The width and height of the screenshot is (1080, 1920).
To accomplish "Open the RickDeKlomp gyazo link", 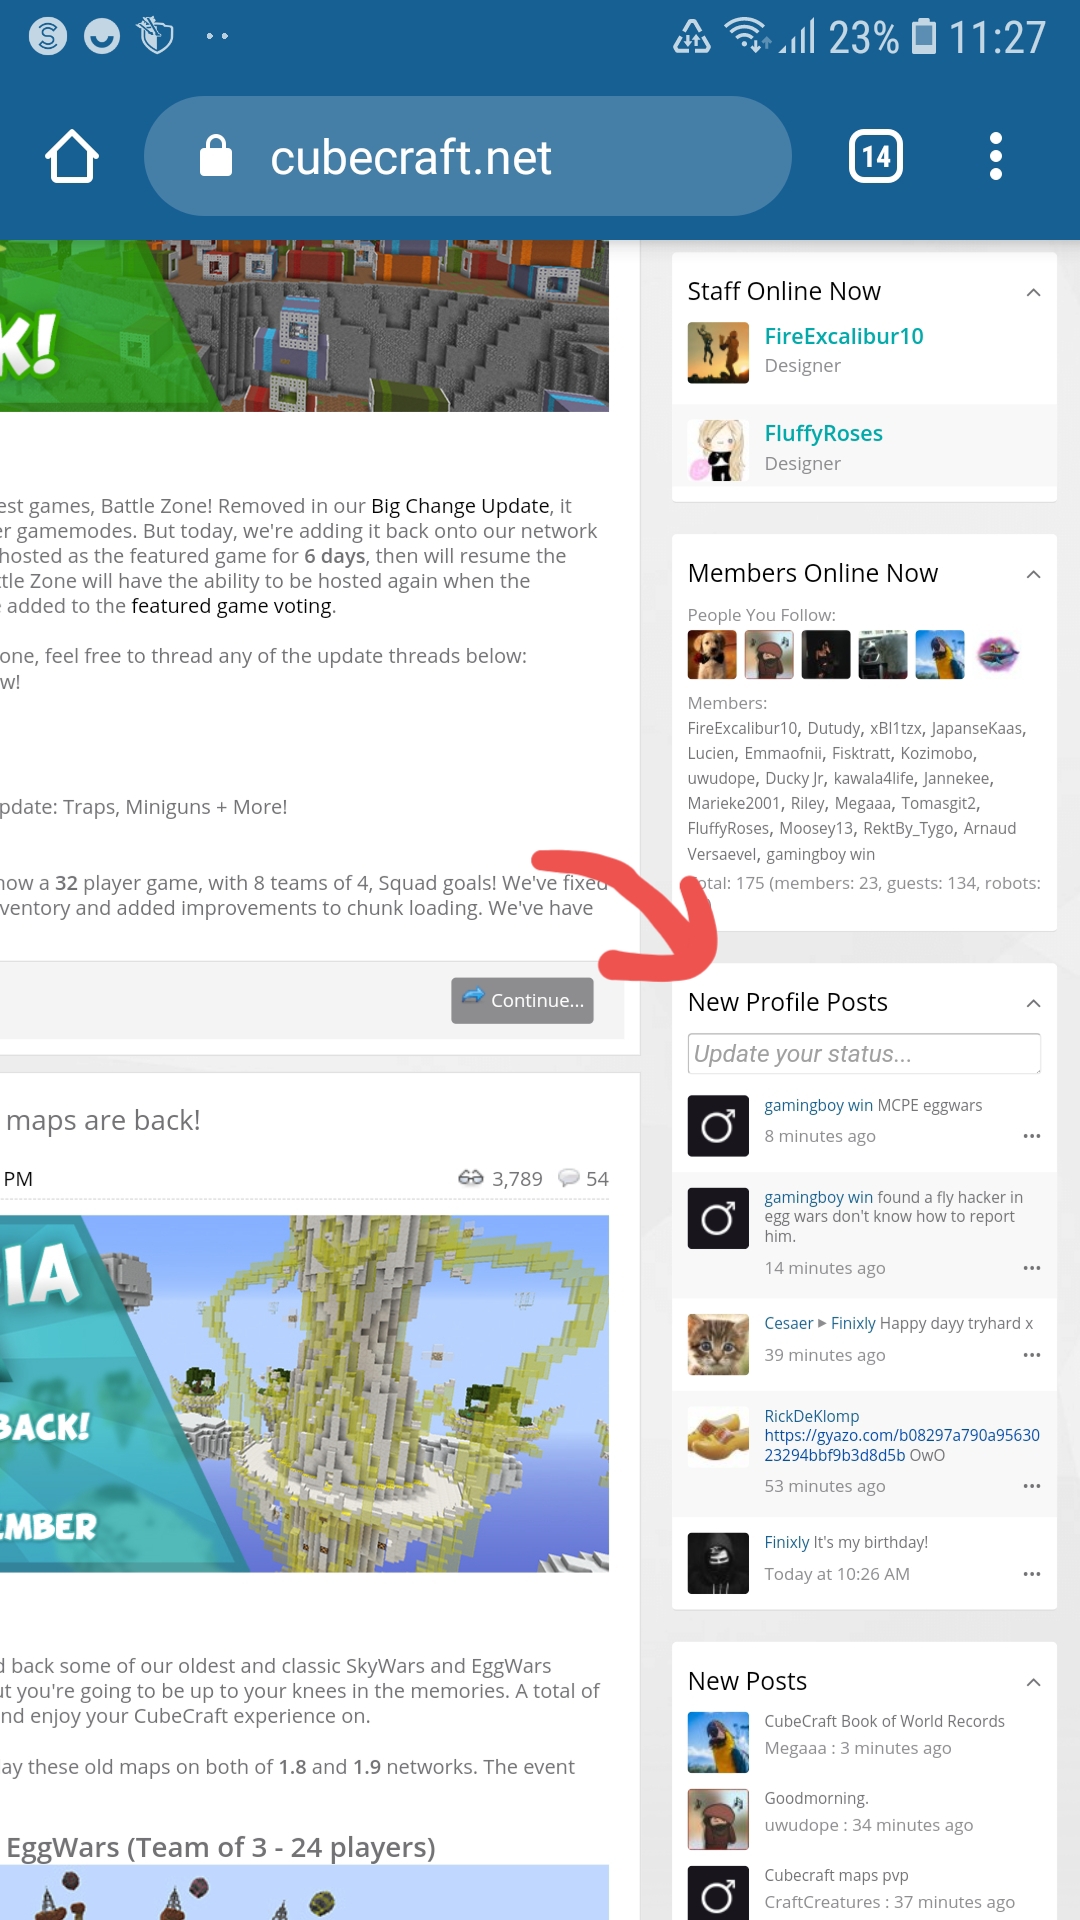I will [902, 1445].
